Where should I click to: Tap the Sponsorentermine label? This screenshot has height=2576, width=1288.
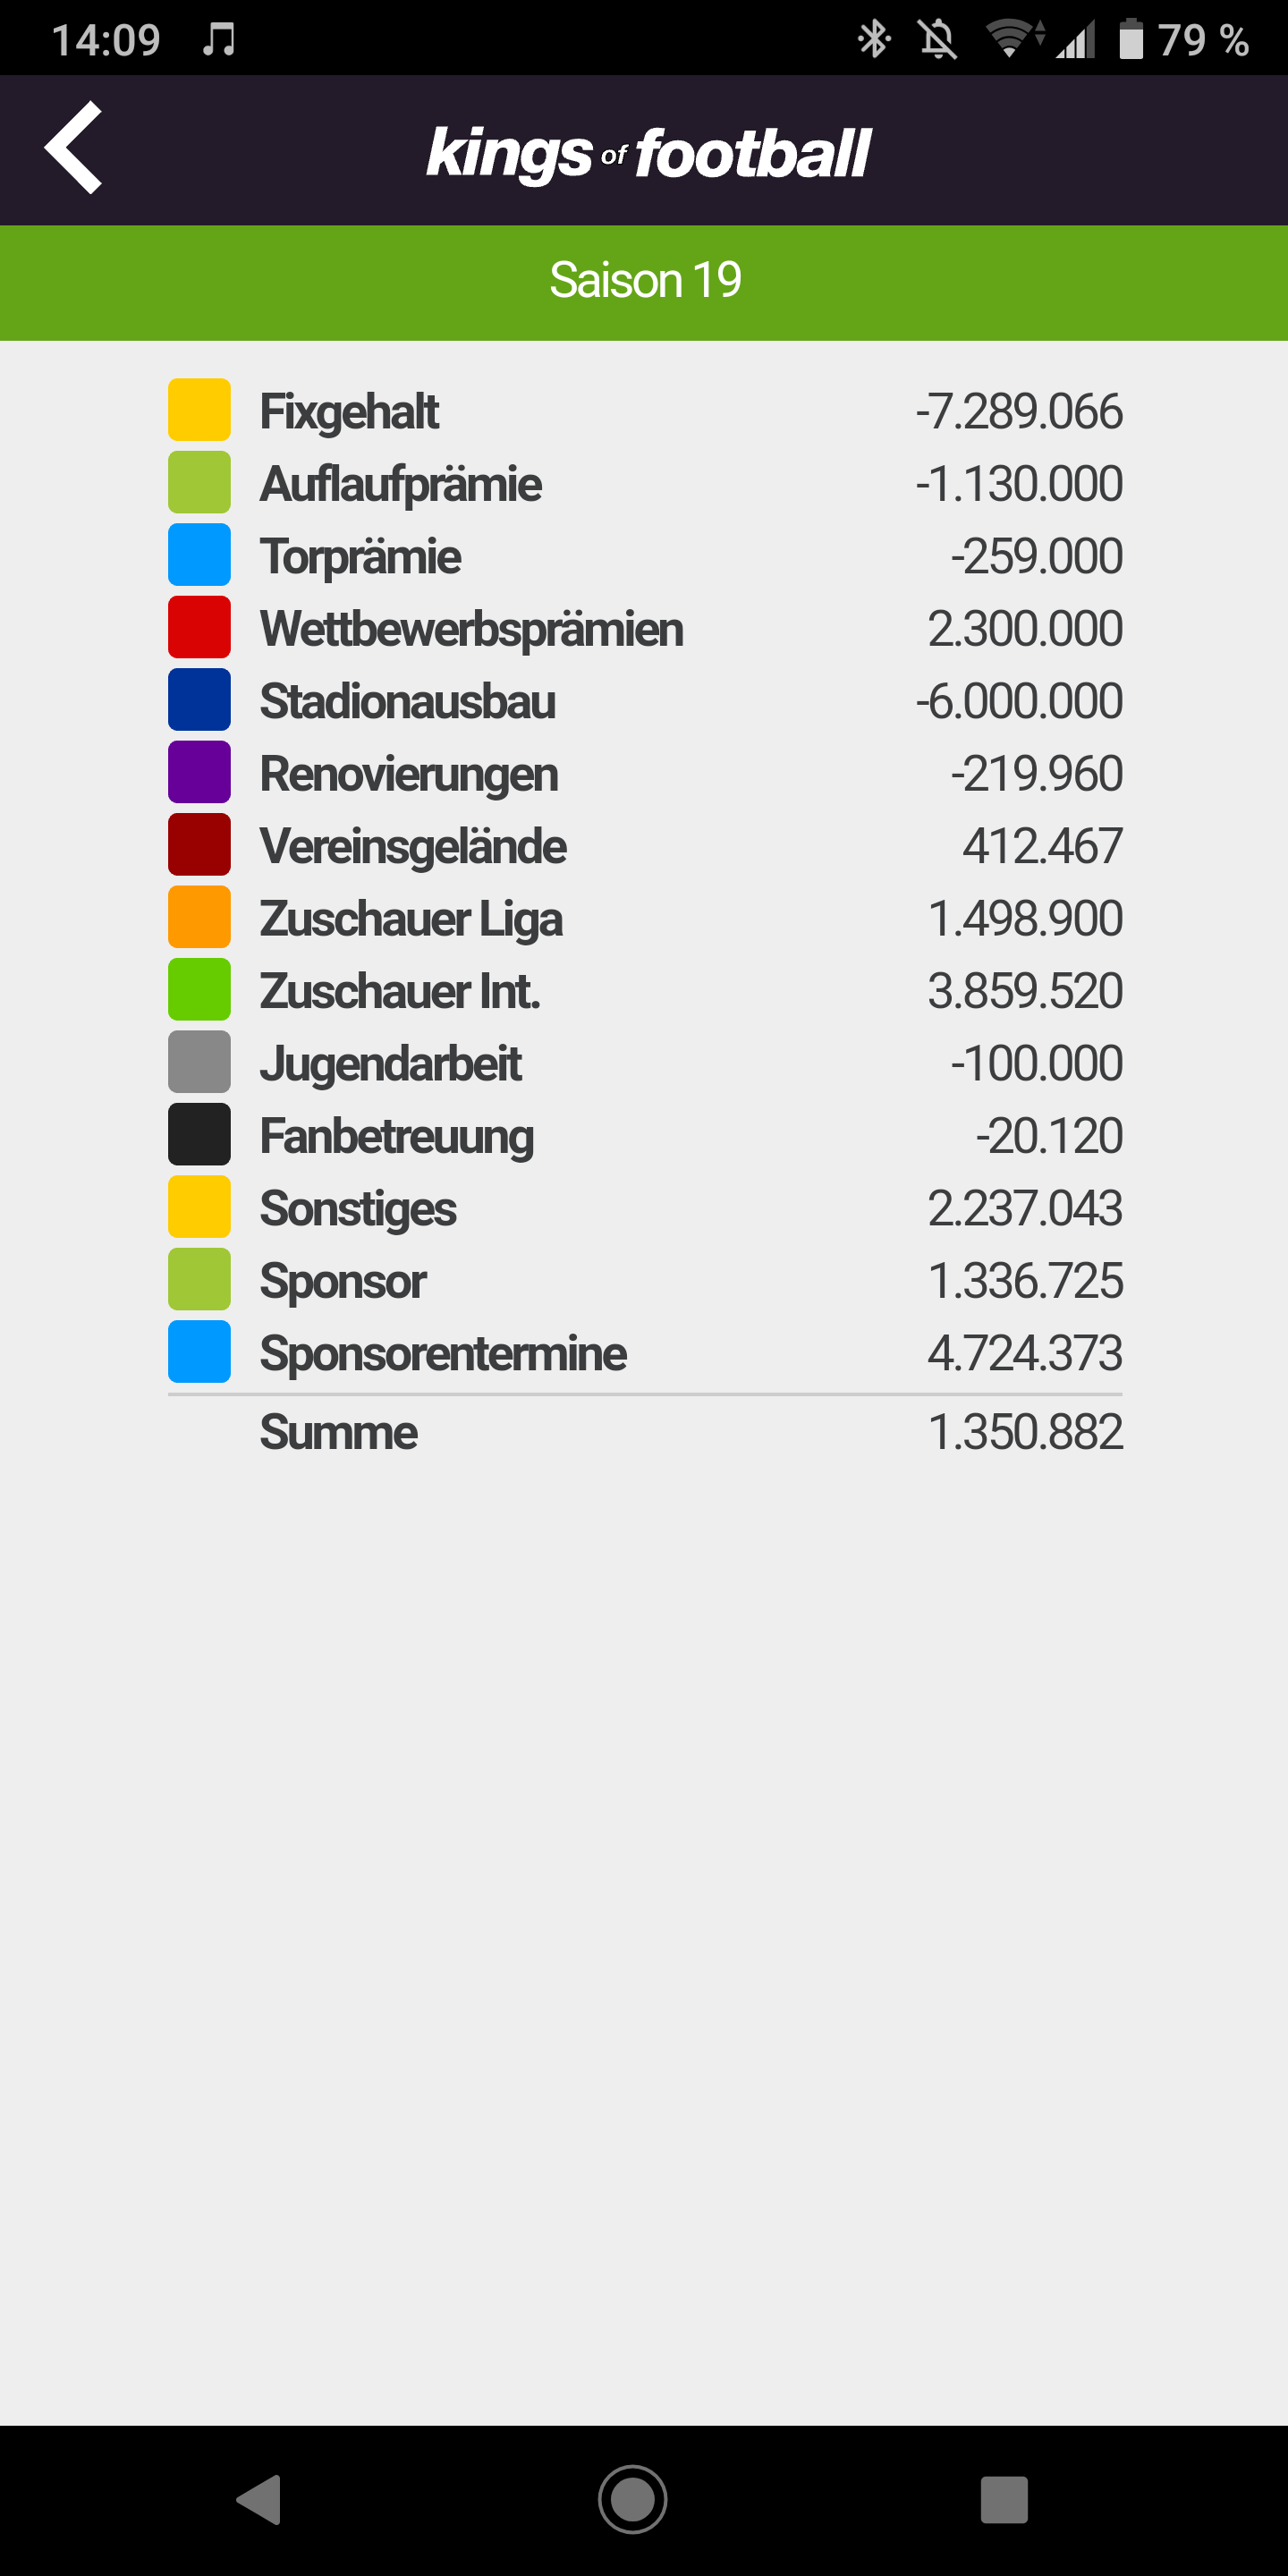coord(443,1354)
